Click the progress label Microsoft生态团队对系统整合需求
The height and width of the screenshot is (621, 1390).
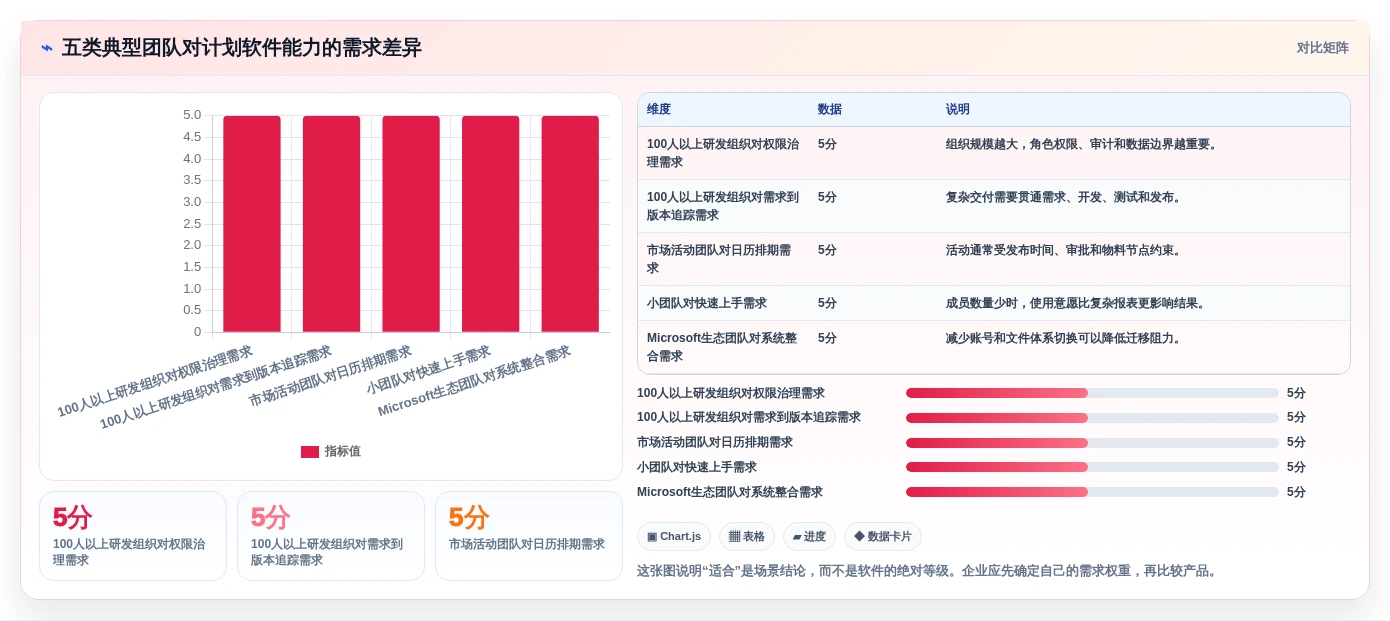pos(730,492)
